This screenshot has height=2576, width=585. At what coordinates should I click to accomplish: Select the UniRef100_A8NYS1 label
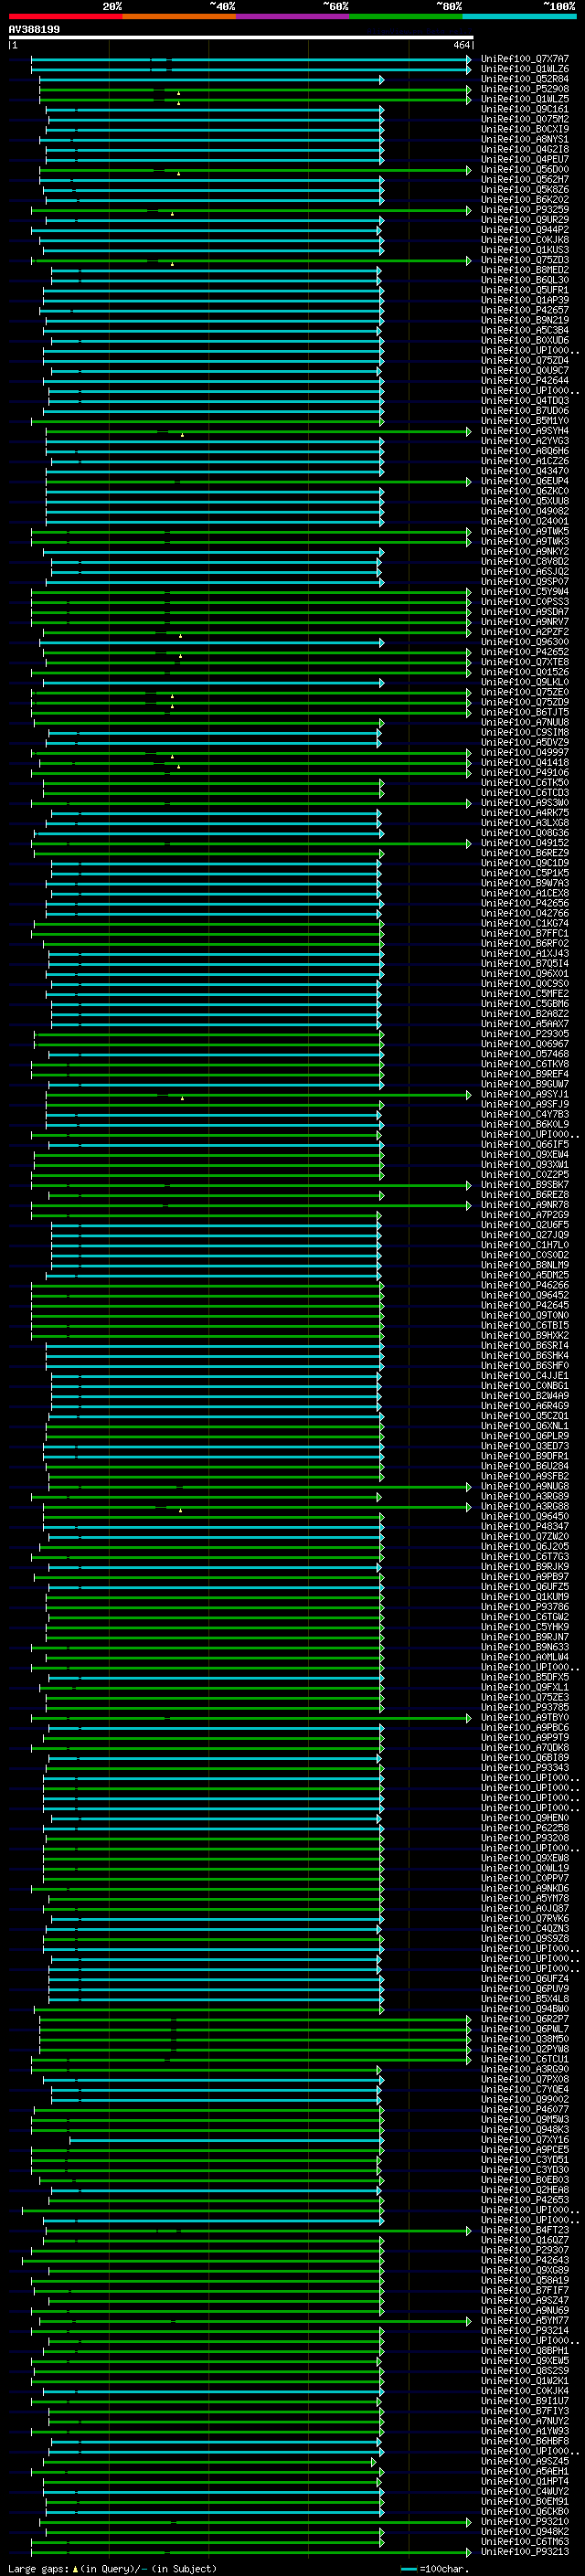pos(525,139)
